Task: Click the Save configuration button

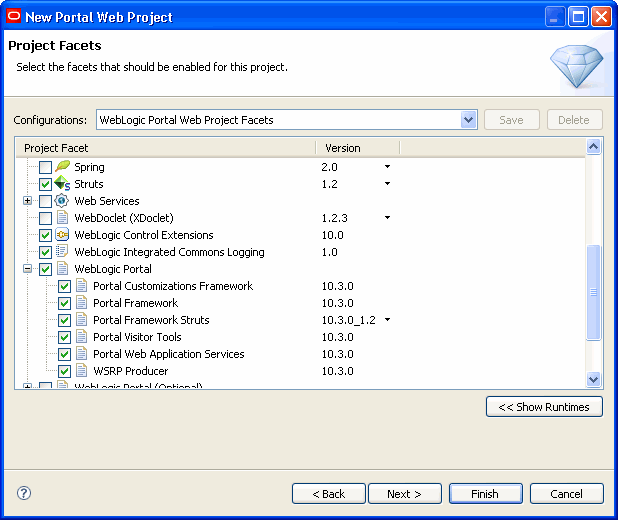Action: [511, 119]
